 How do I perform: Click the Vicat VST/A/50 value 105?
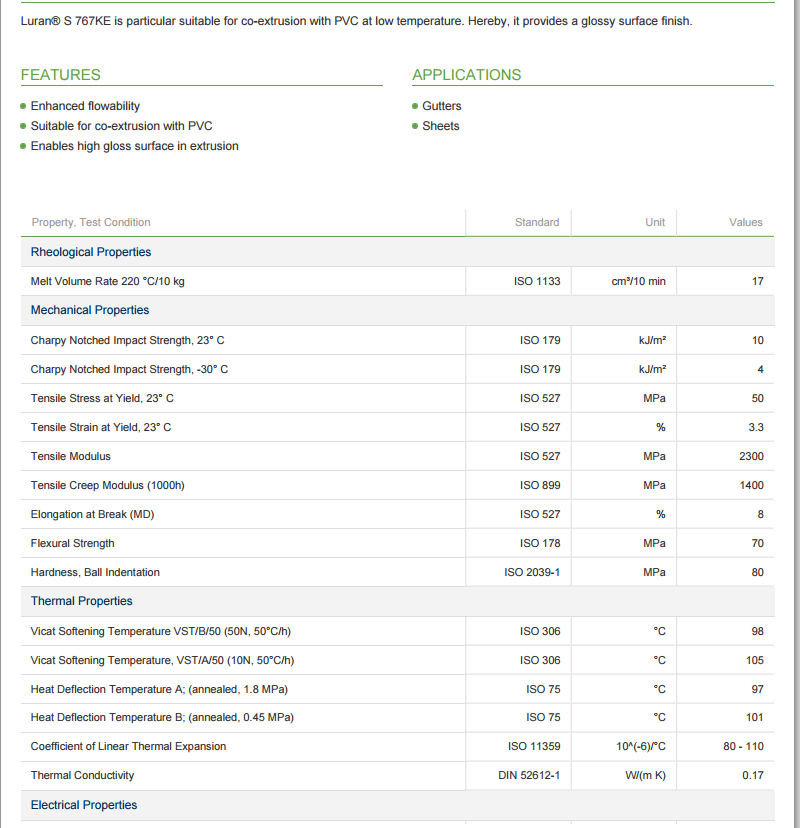(755, 661)
